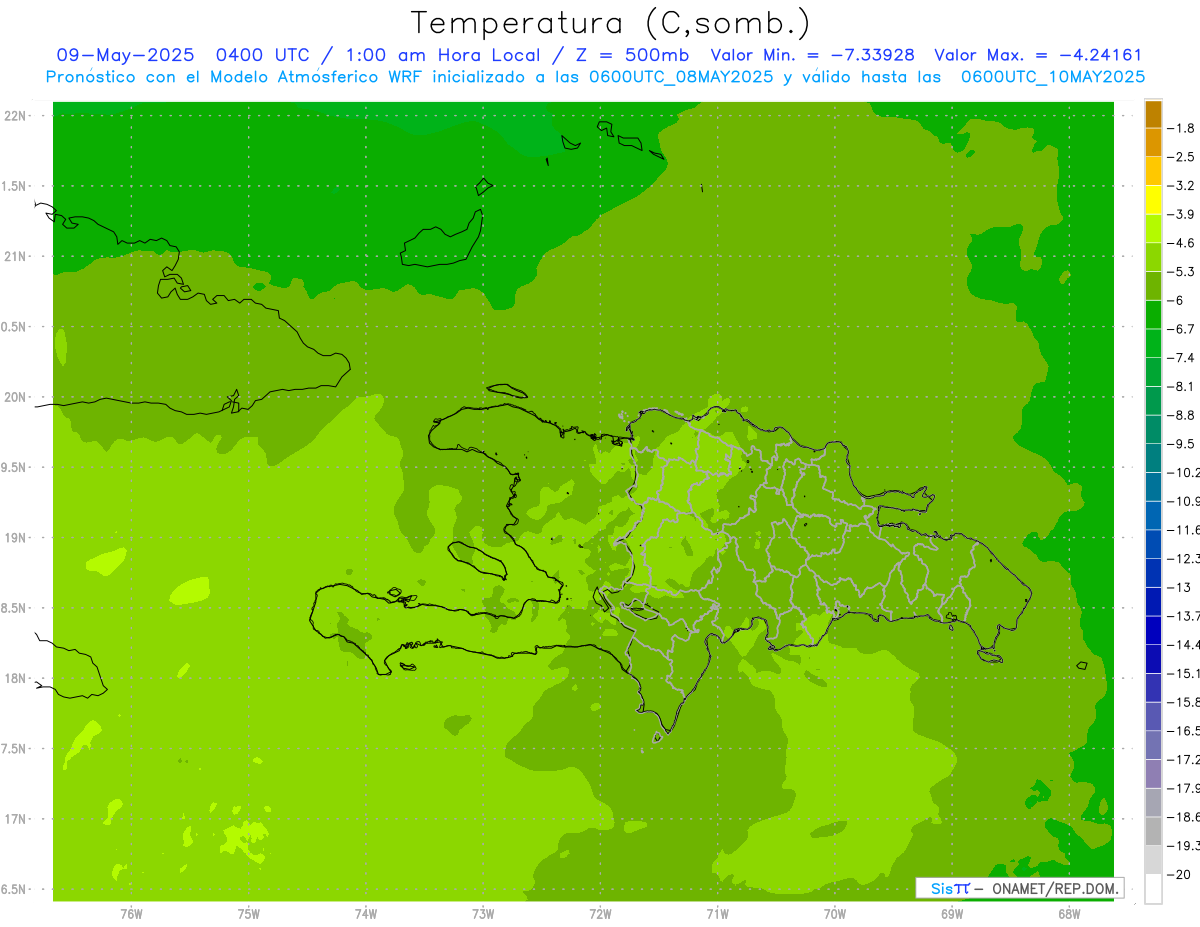Click the "7.5N" latitude axis label

pyautogui.click(x=15, y=749)
